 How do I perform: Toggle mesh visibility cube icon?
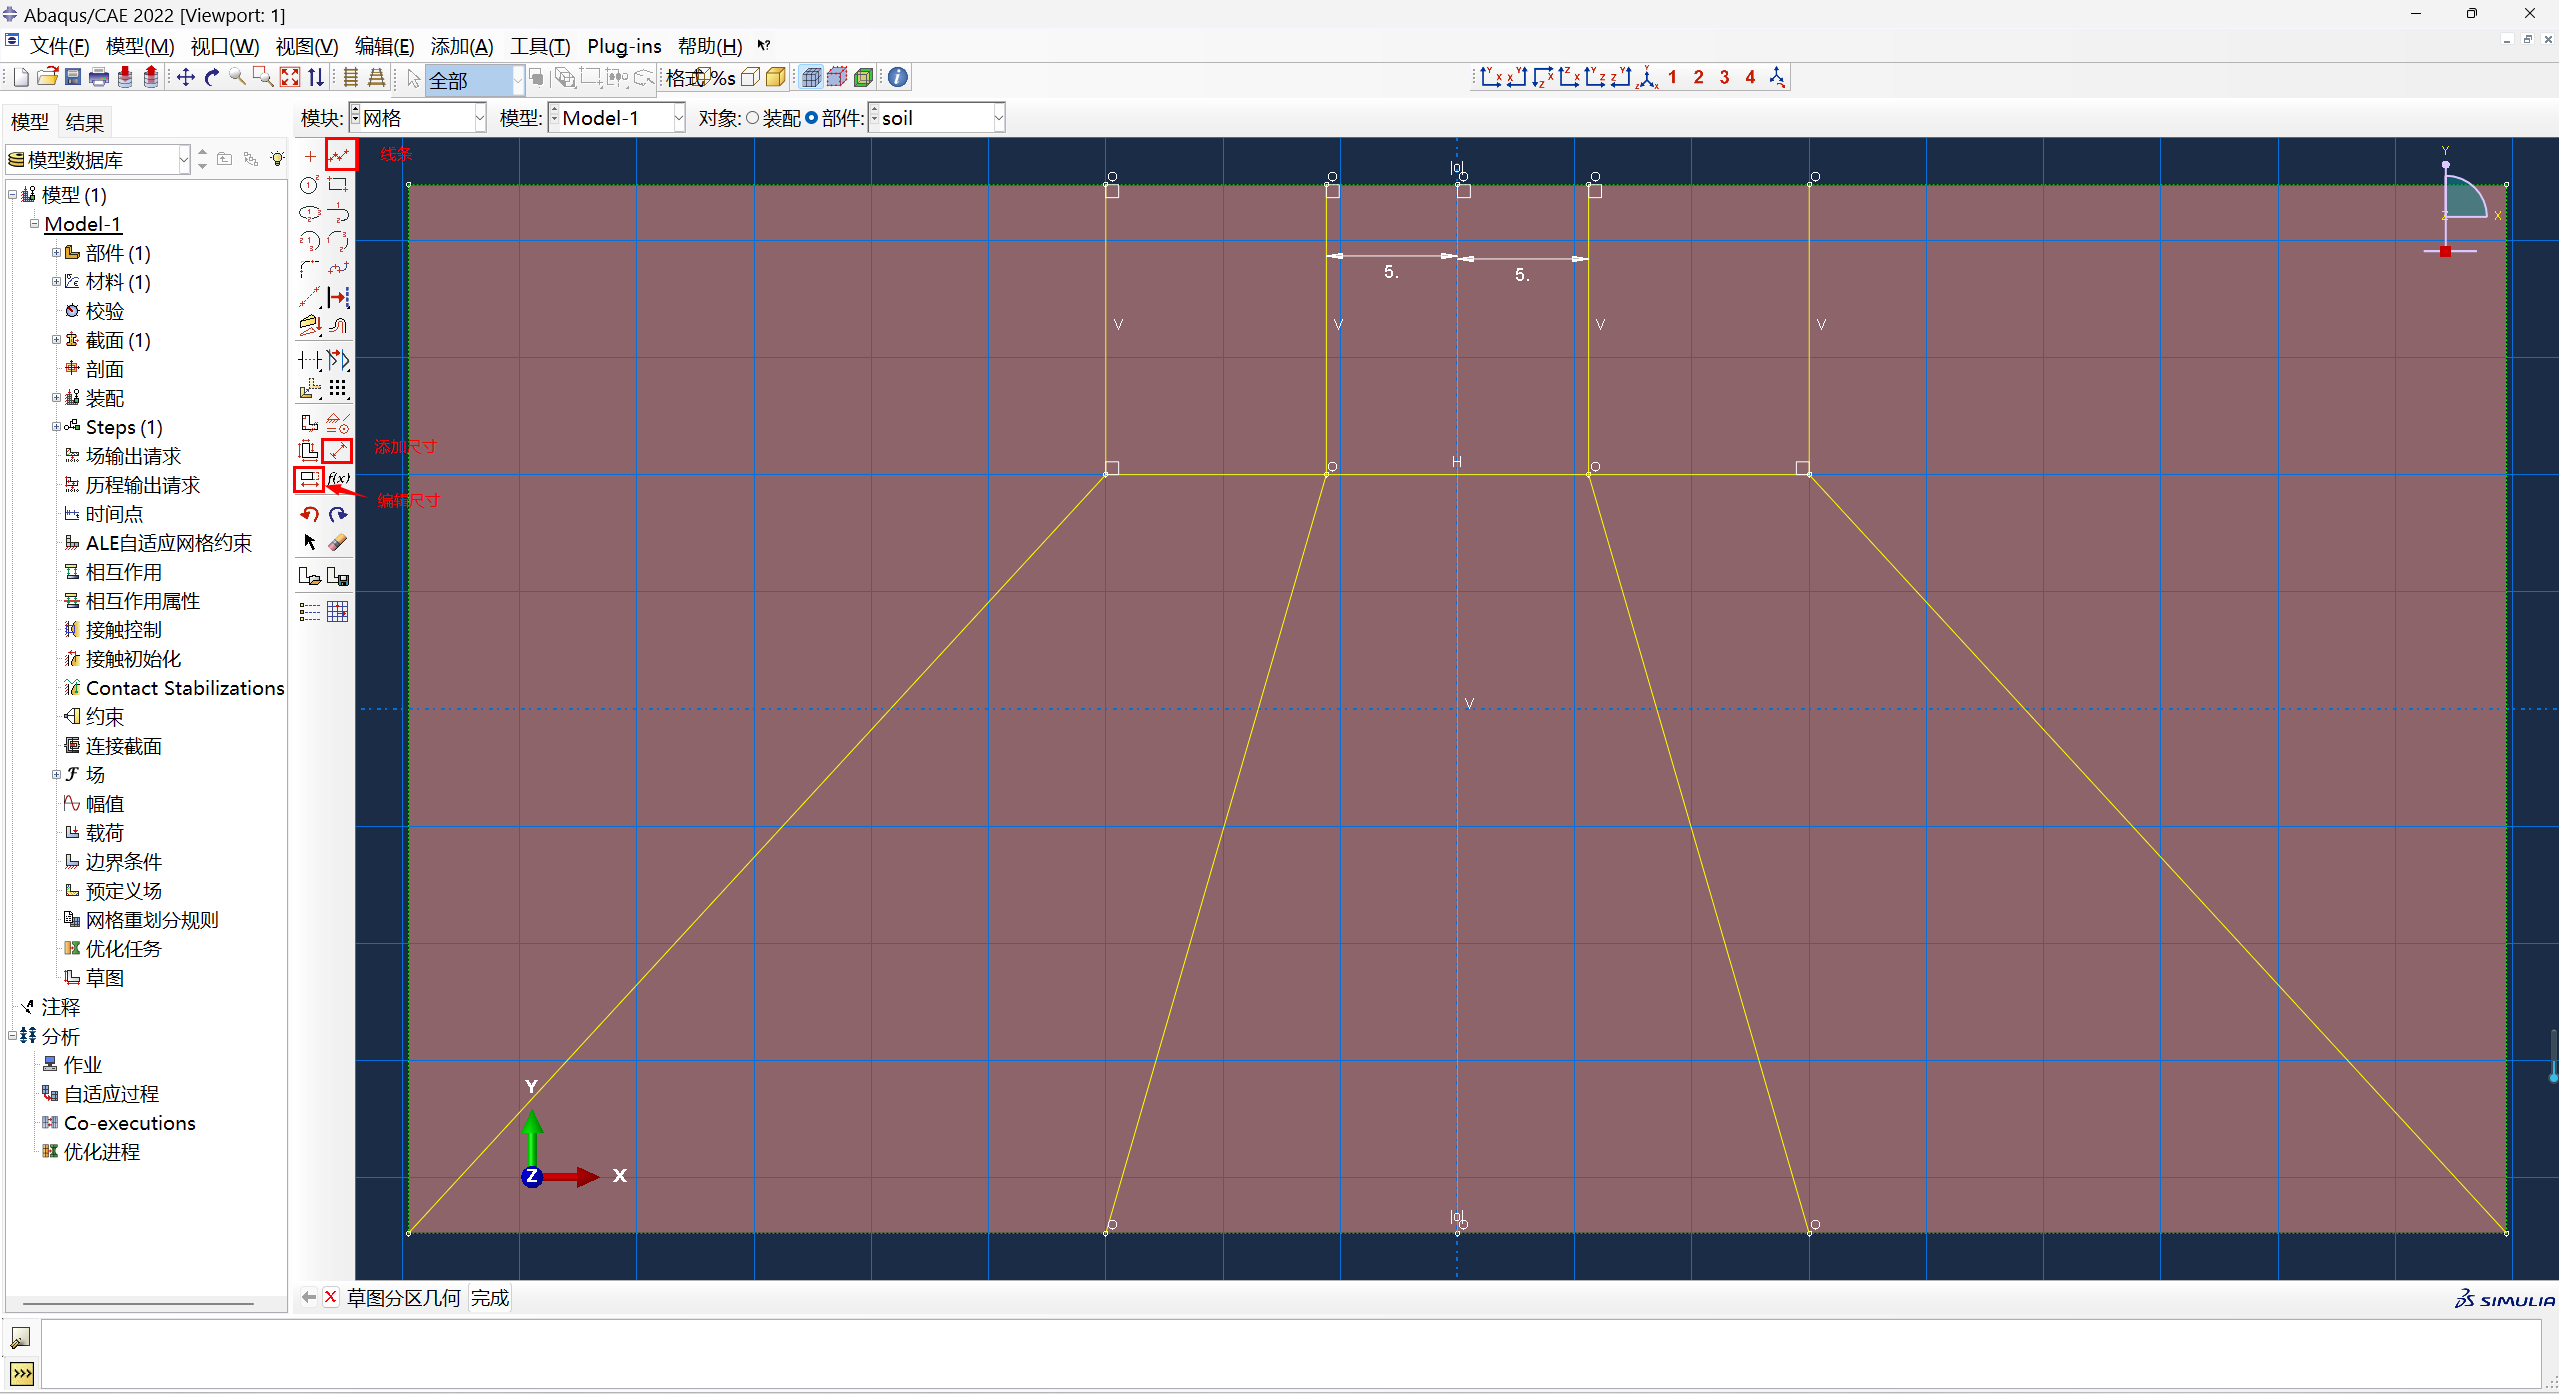click(812, 77)
